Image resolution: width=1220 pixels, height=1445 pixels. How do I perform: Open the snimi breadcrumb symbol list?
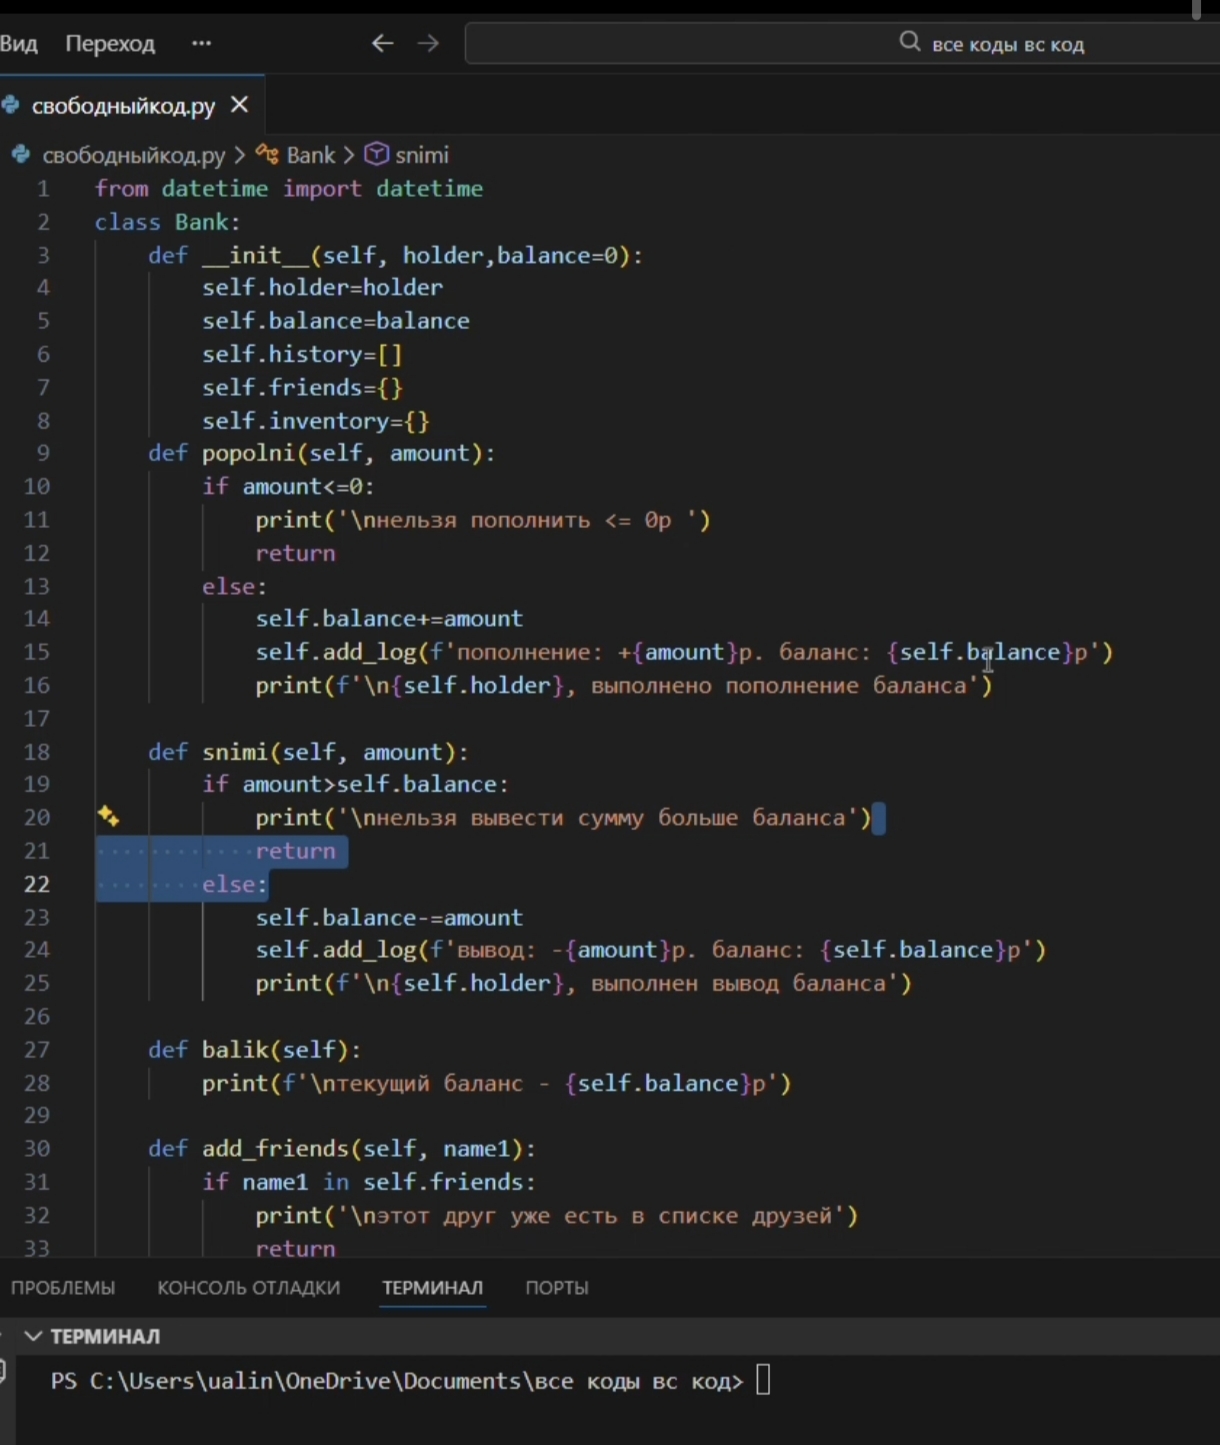pos(422,155)
